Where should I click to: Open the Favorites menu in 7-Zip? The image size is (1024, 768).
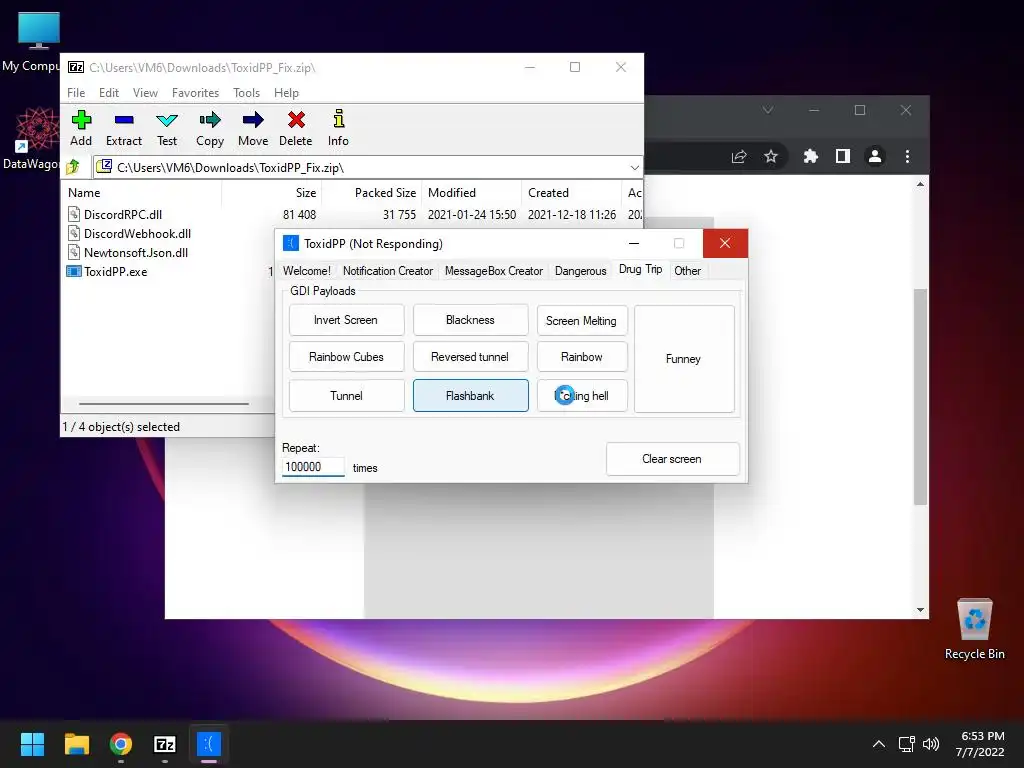pyautogui.click(x=195, y=93)
